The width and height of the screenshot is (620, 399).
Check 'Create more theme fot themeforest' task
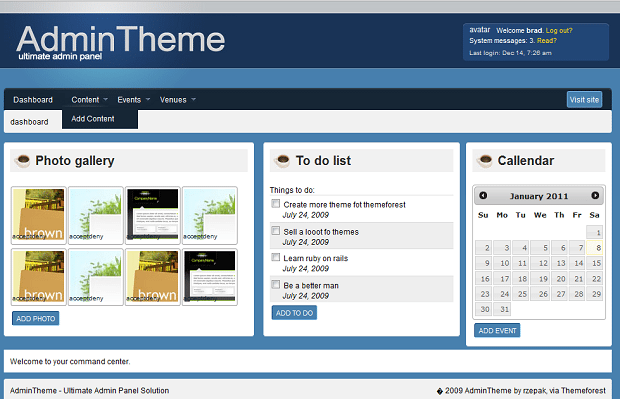(x=276, y=204)
